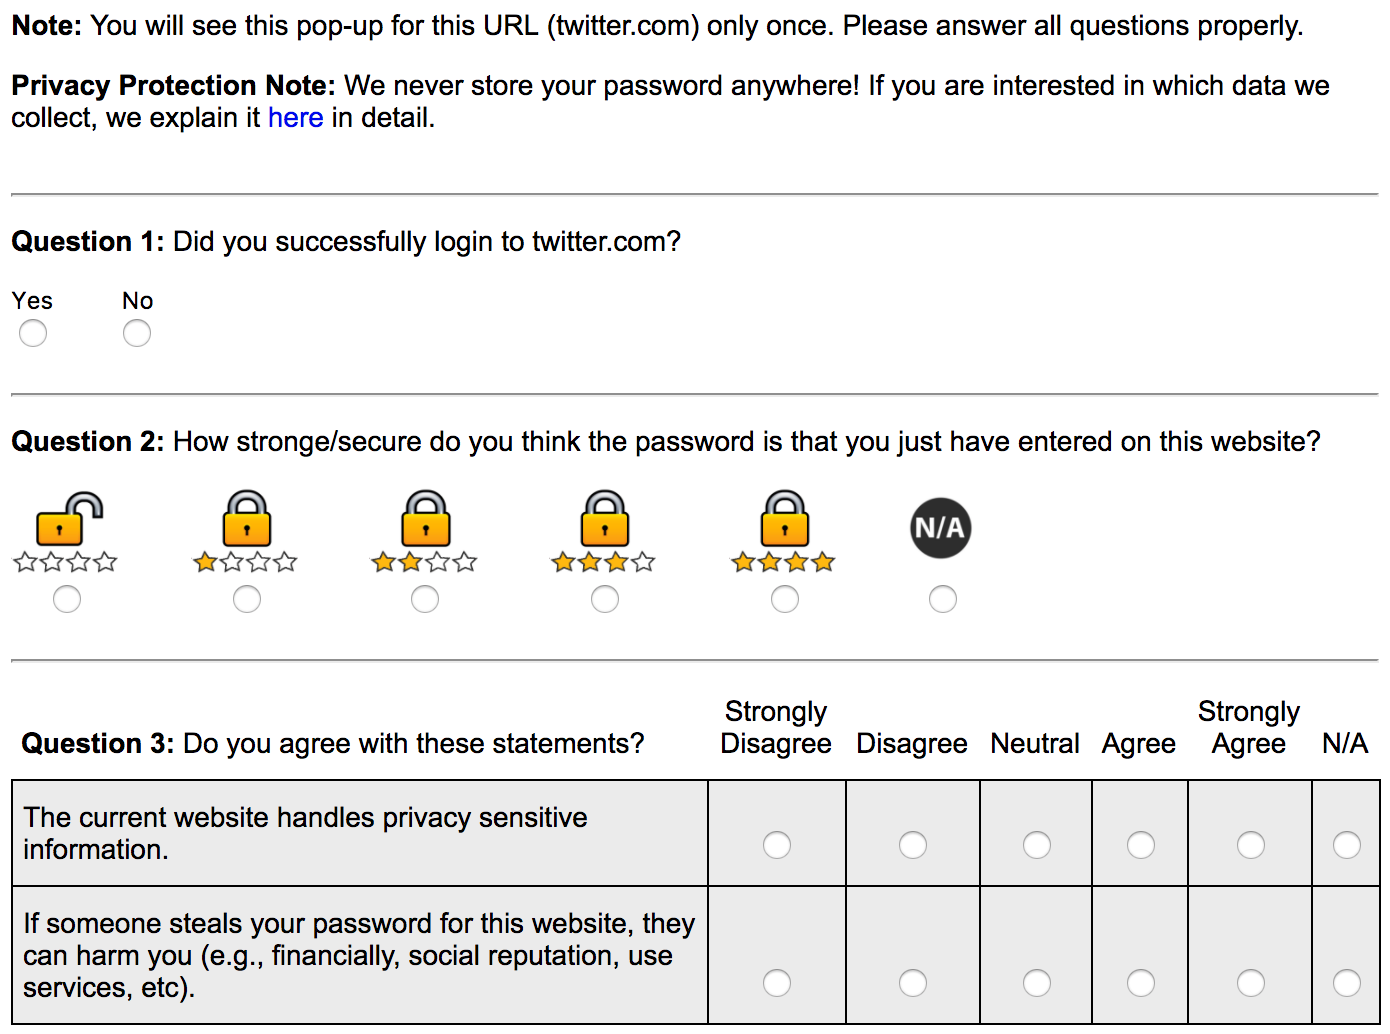Viewport: 1390px width, 1034px height.
Task: Mark Disagree for stolen password harm statement
Action: [913, 983]
